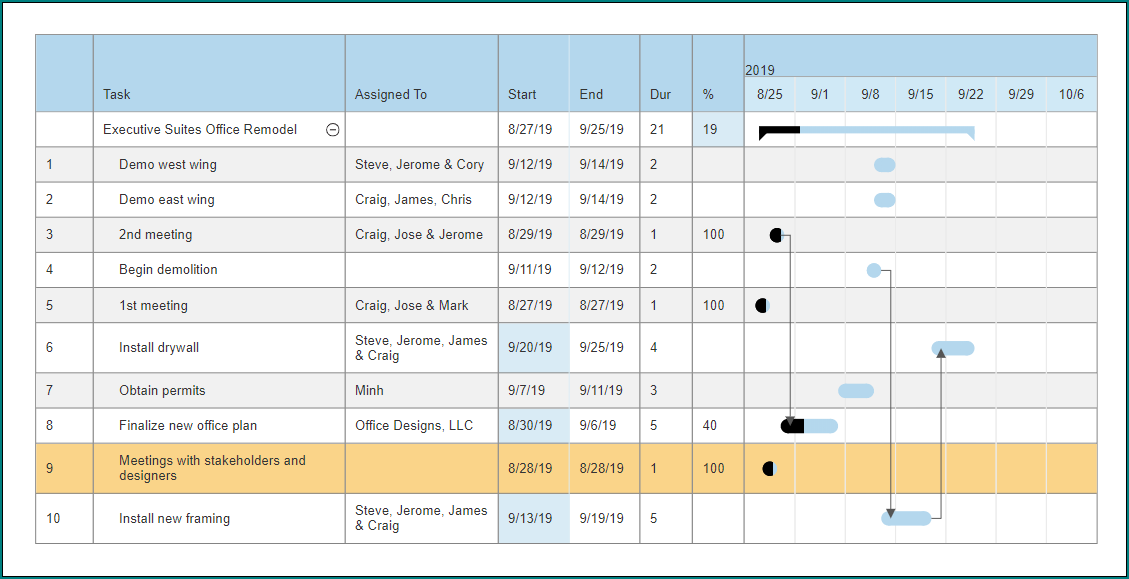Select highlighted row number 9
This screenshot has width=1129, height=579.
coord(64,468)
